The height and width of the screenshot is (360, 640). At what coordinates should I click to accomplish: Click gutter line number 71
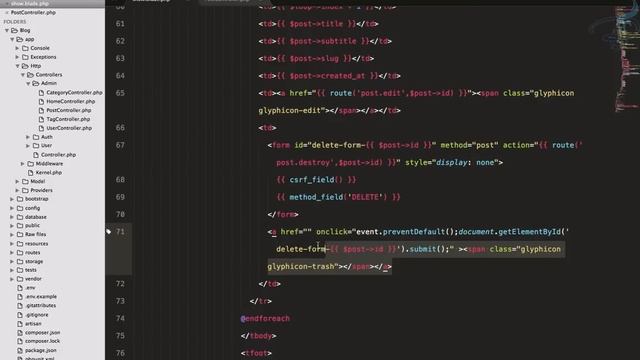pyautogui.click(x=120, y=232)
